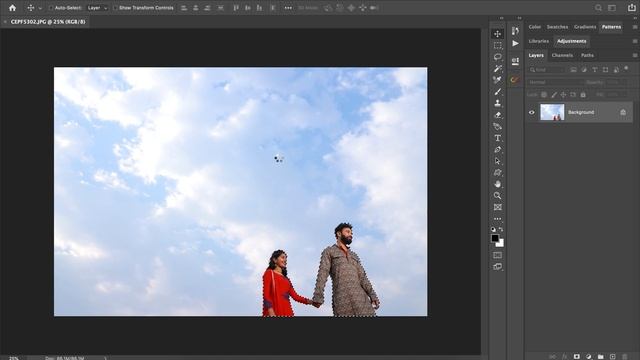Screen dimensions: 640x360
Task: Select the custom Shape tool
Action: [x=497, y=173]
